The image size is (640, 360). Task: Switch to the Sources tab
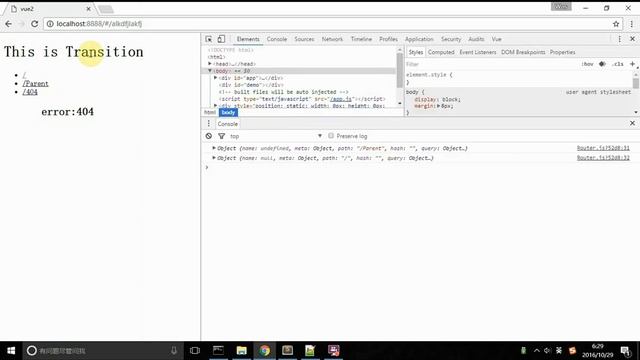304,39
